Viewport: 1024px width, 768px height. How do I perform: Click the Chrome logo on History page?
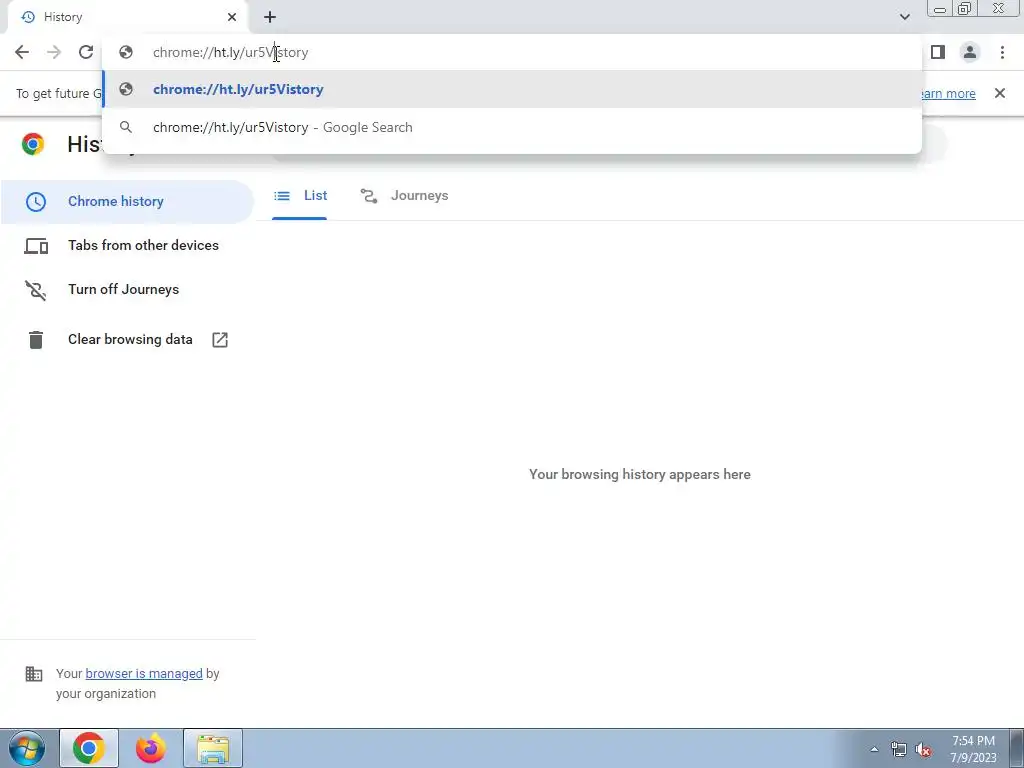click(33, 144)
